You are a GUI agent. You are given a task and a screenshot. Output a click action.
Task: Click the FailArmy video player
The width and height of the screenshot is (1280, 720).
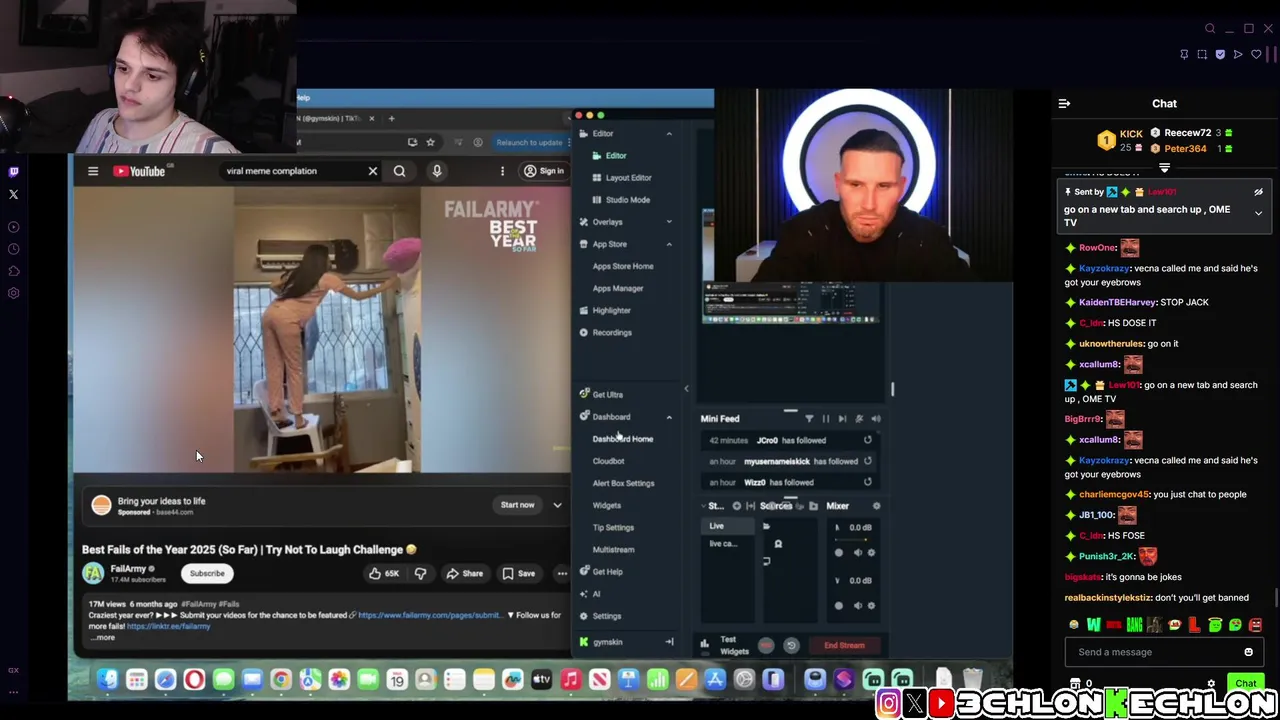tap(321, 330)
